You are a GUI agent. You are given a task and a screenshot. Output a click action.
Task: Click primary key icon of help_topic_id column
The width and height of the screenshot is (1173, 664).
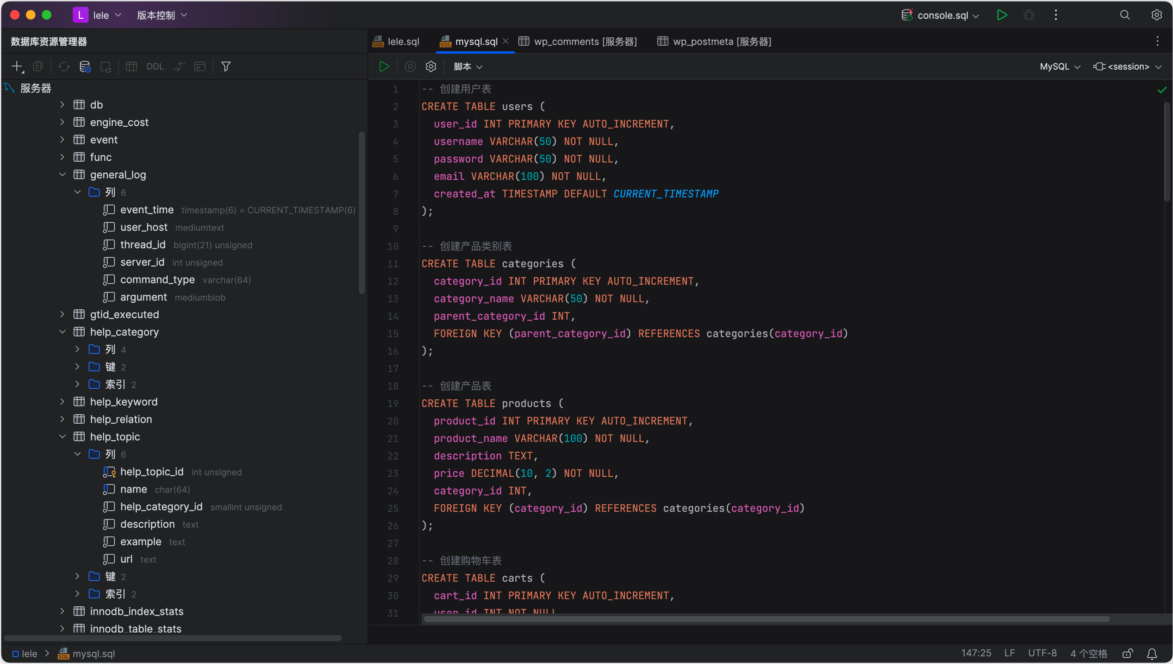108,472
